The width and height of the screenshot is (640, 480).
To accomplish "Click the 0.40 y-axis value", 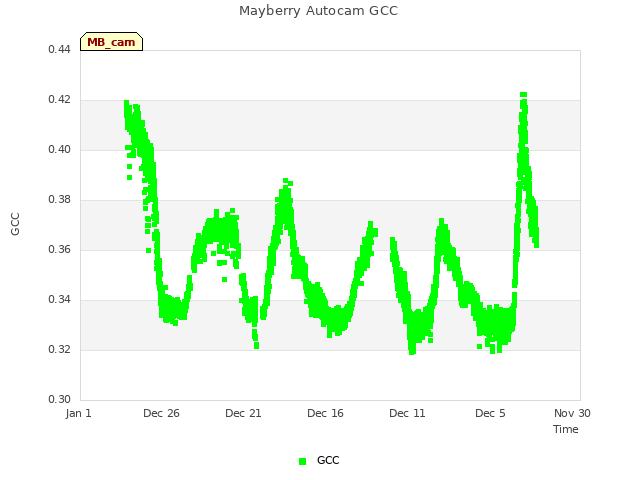I will (60, 149).
